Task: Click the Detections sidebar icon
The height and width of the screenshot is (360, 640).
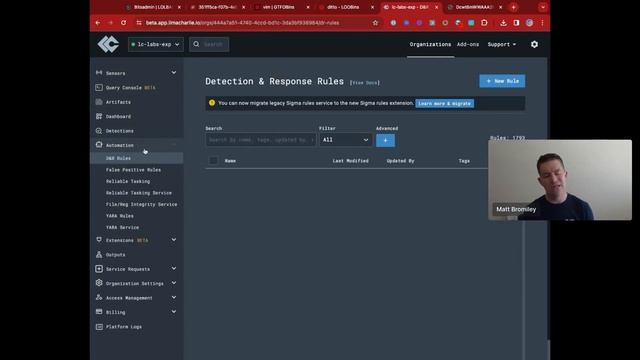Action: pyautogui.click(x=99, y=131)
